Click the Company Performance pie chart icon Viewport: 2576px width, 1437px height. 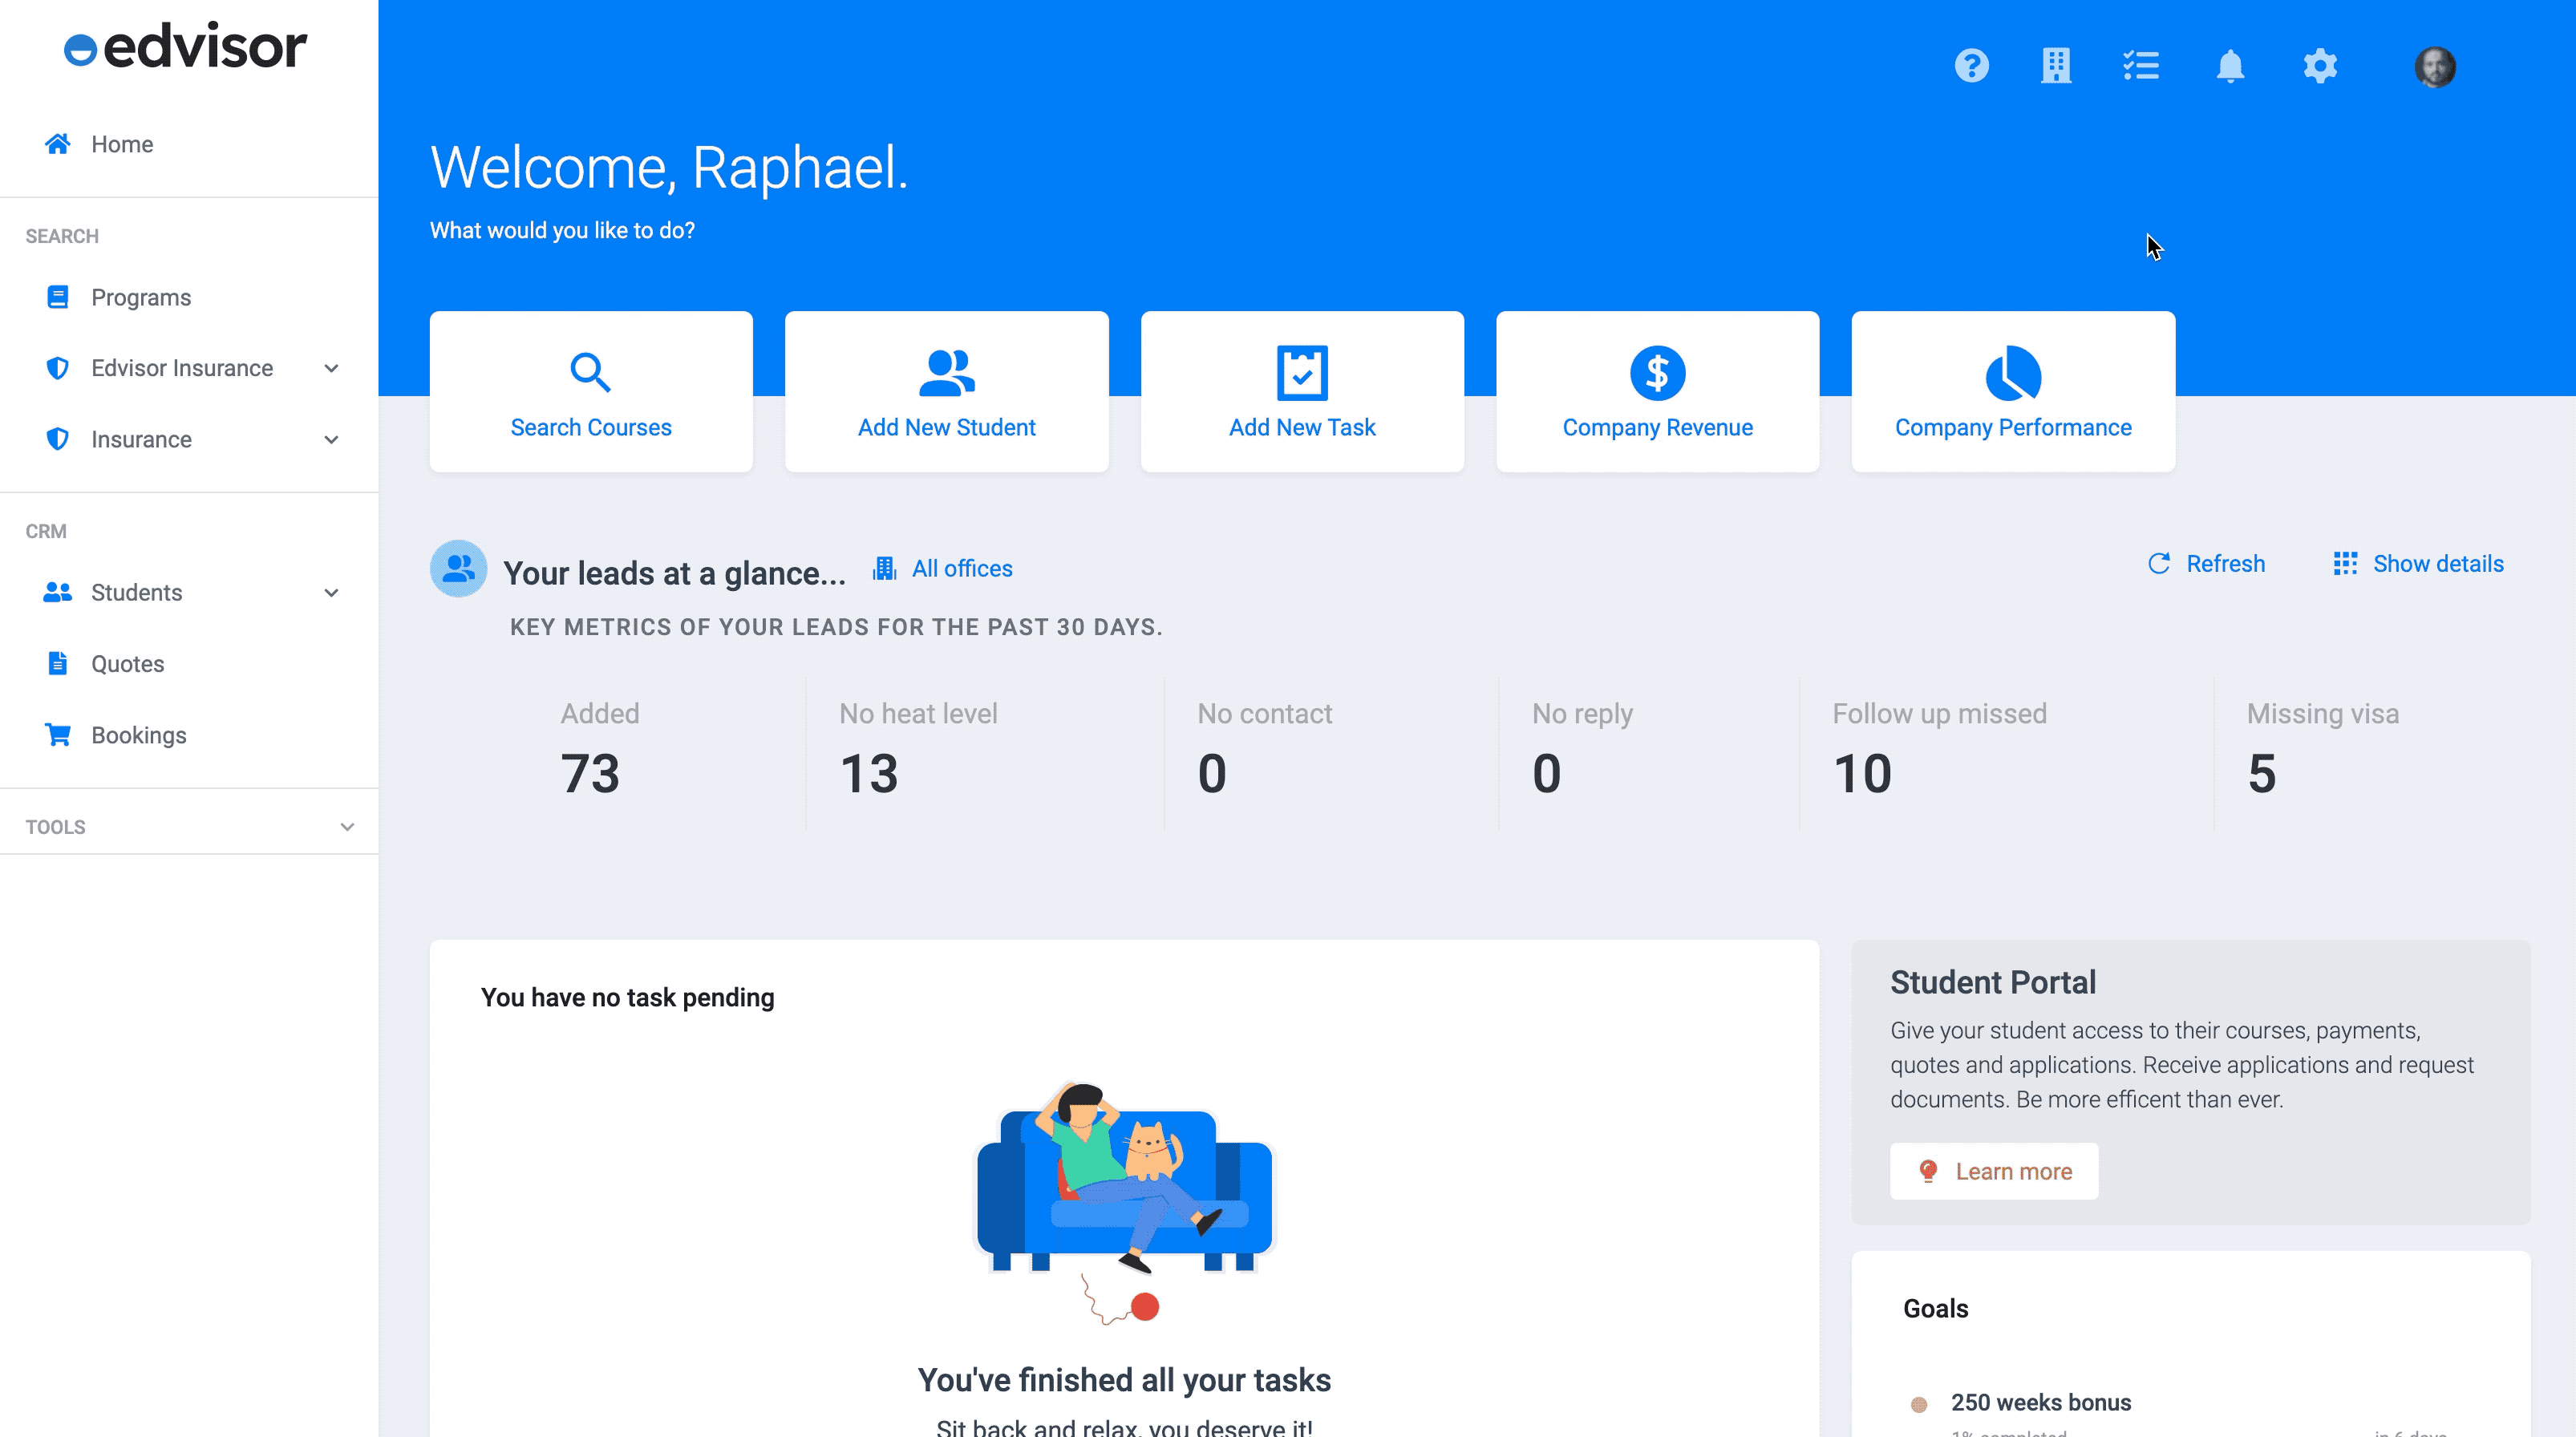pos(2012,373)
